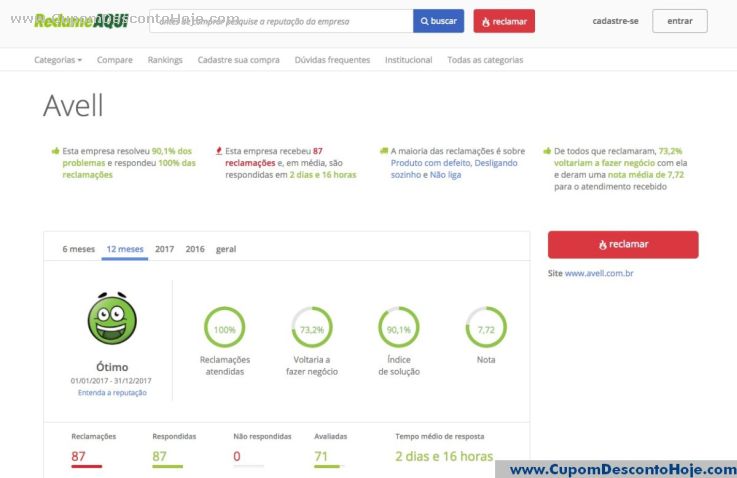
Task: Select the 12 meses tab
Action: pyautogui.click(x=125, y=249)
